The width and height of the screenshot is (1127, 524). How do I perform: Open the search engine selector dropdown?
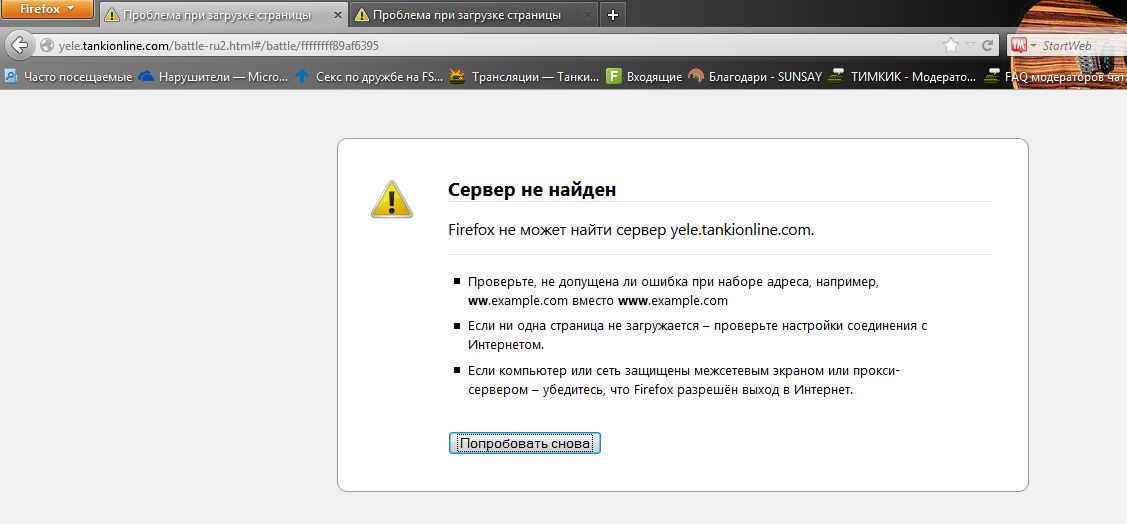pyautogui.click(x=1024, y=45)
